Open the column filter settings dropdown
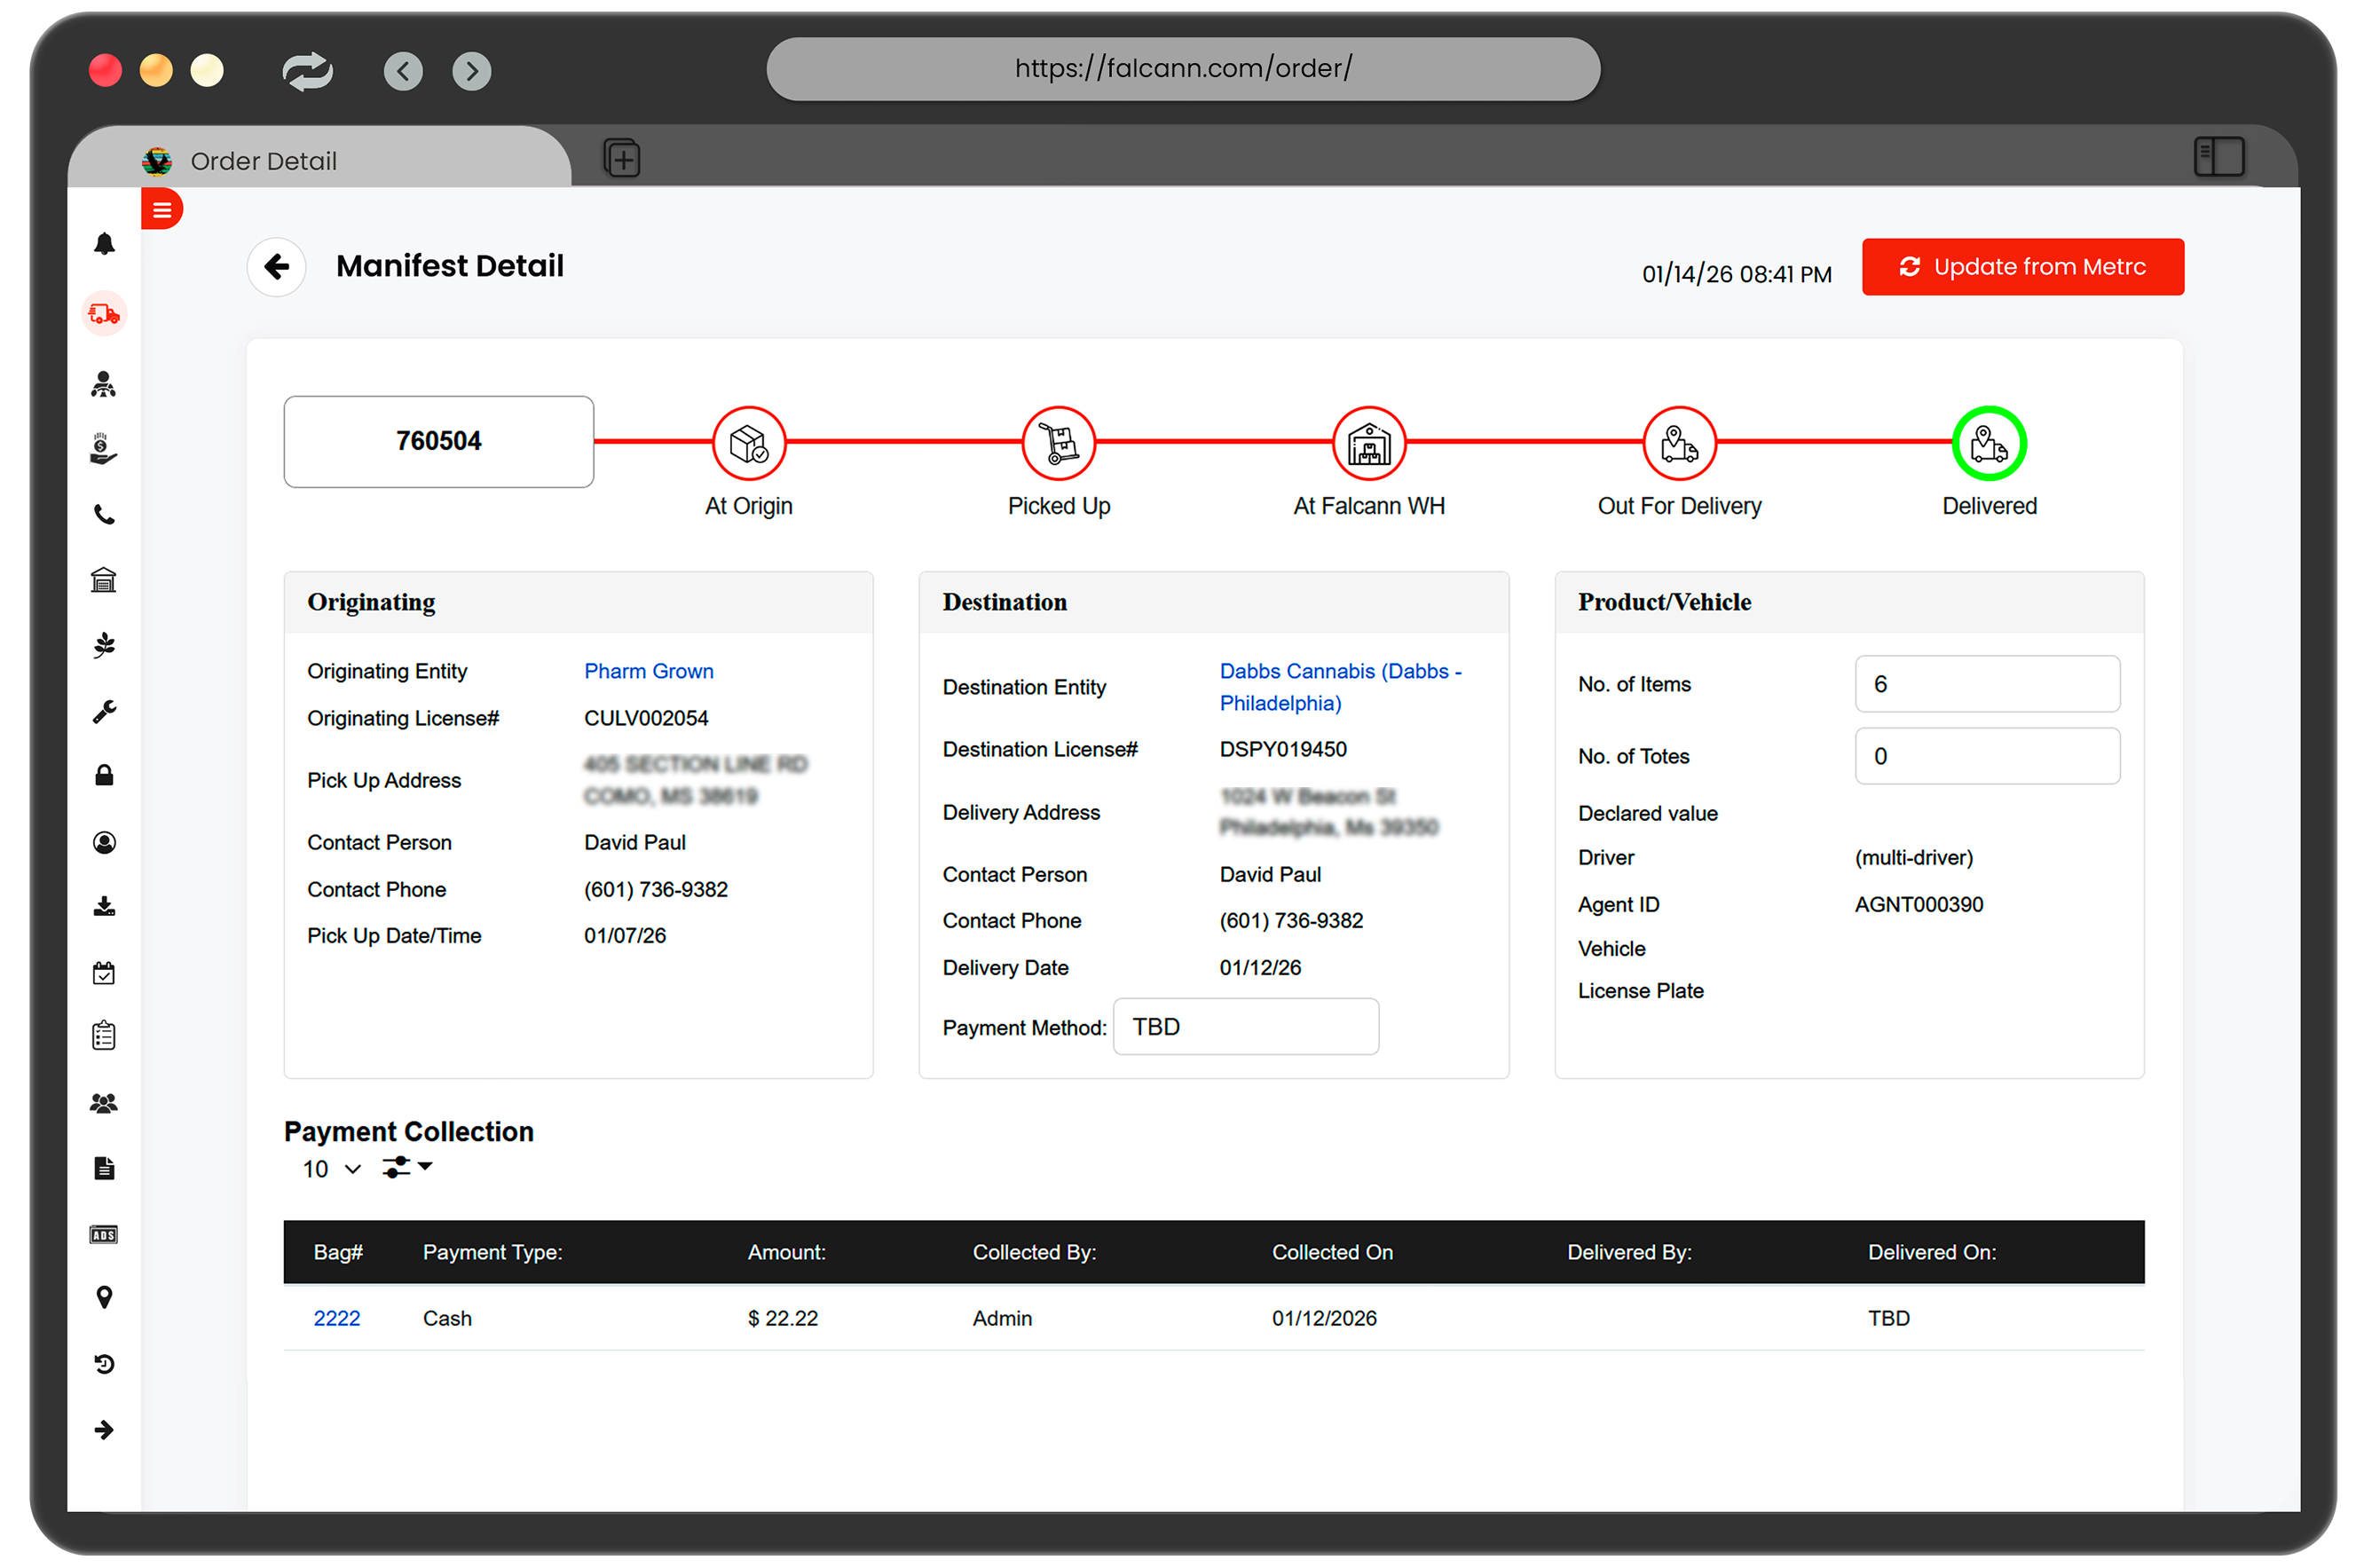 click(x=406, y=1167)
